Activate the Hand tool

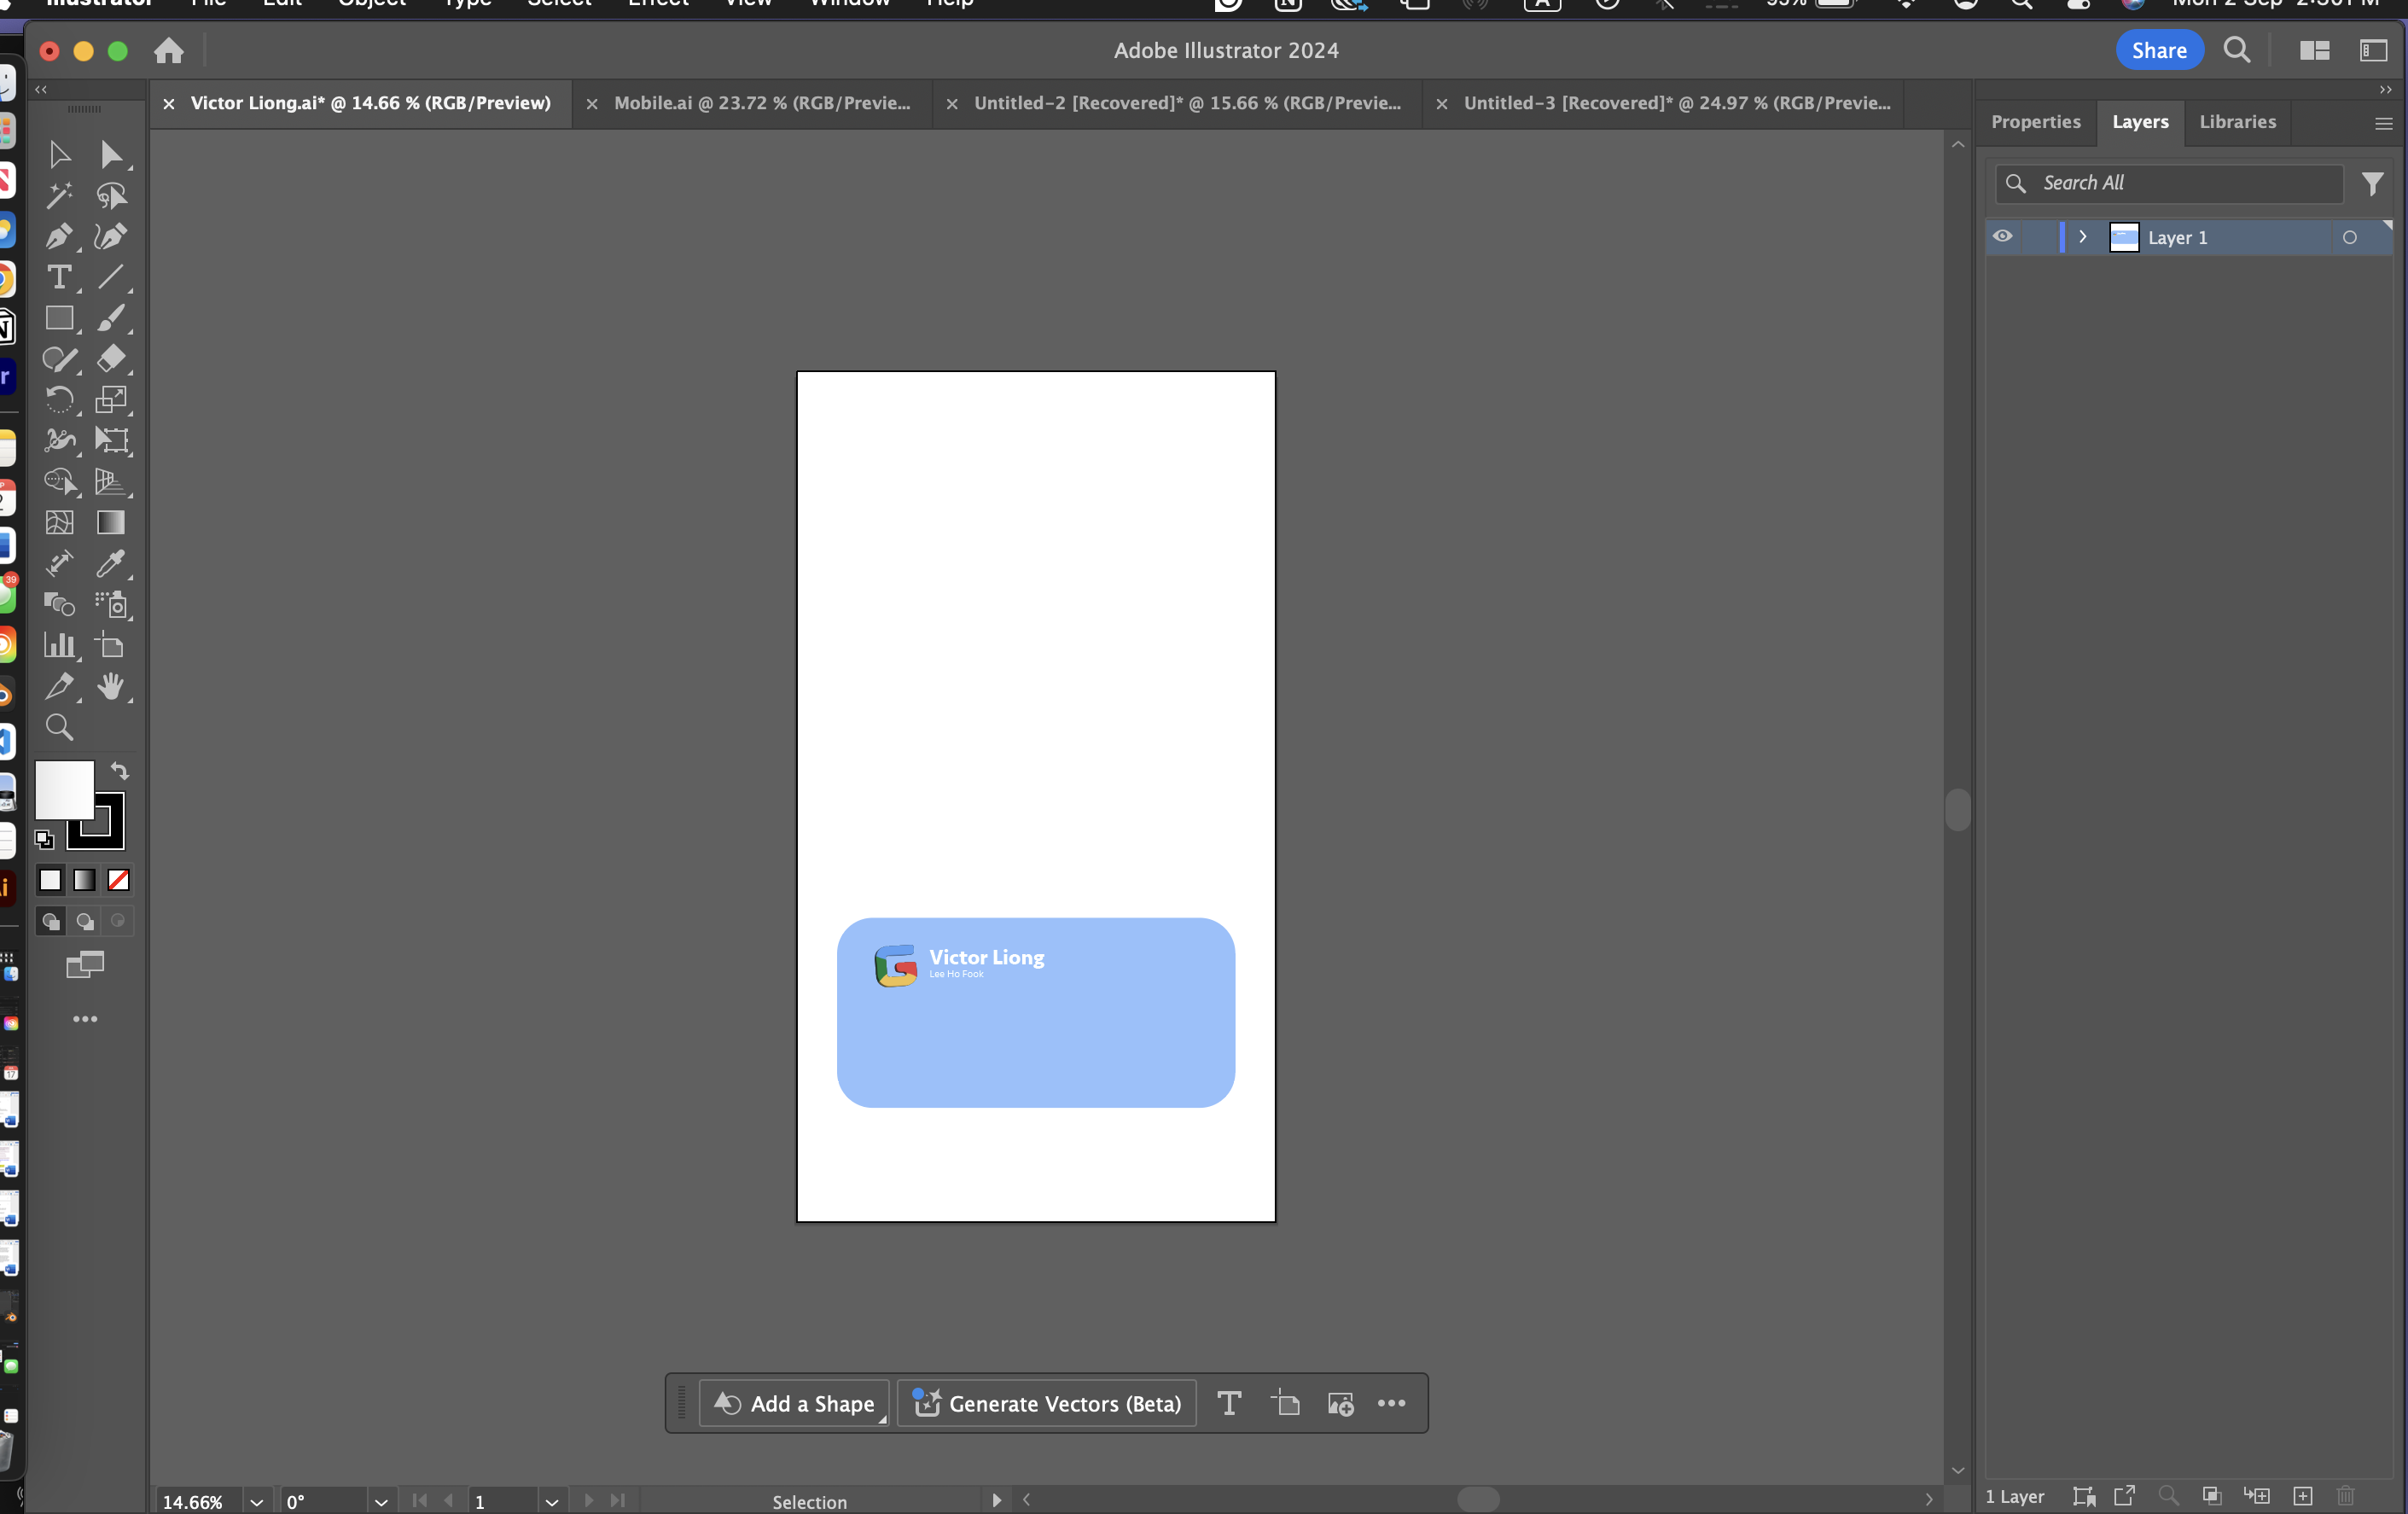point(110,686)
